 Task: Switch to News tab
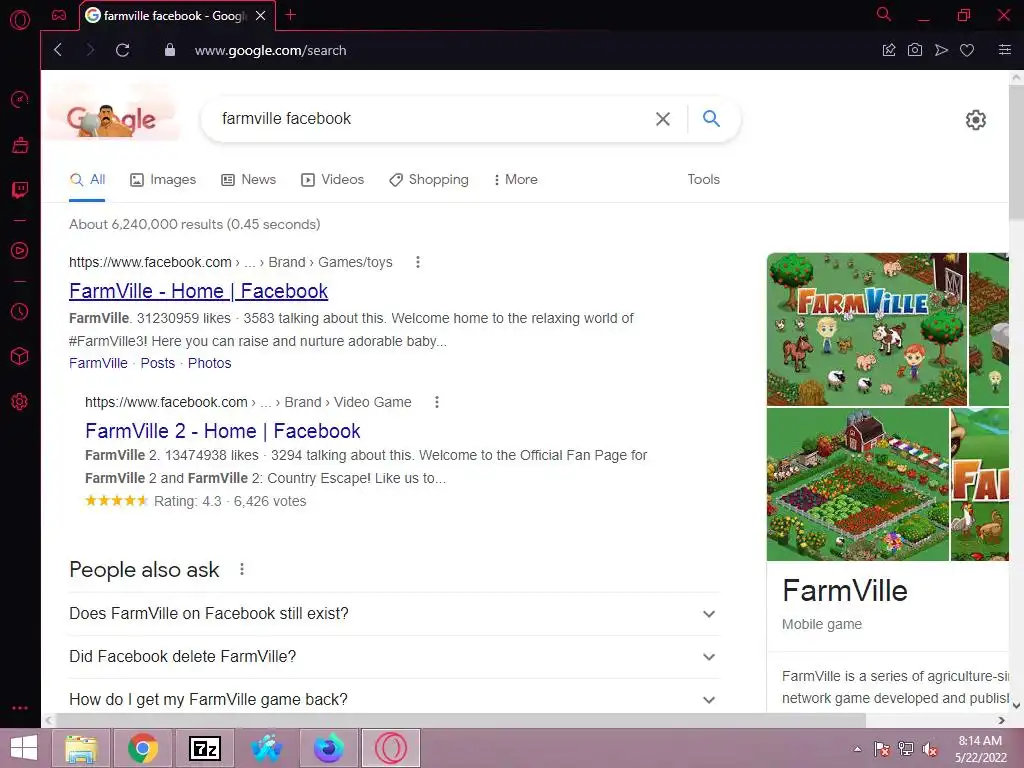[x=249, y=180]
